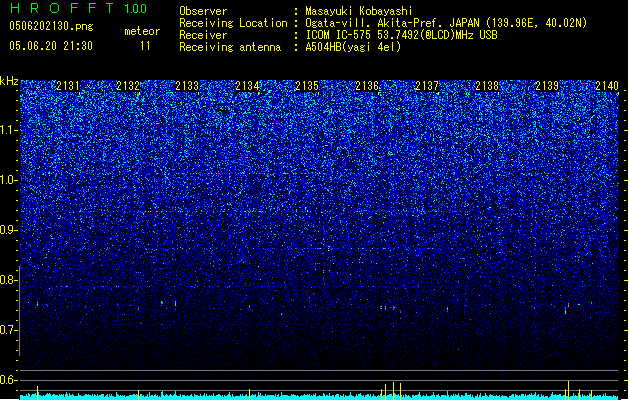Click the ICOM IC-575 53.7492 MHz USB receiver text

[x=401, y=35]
